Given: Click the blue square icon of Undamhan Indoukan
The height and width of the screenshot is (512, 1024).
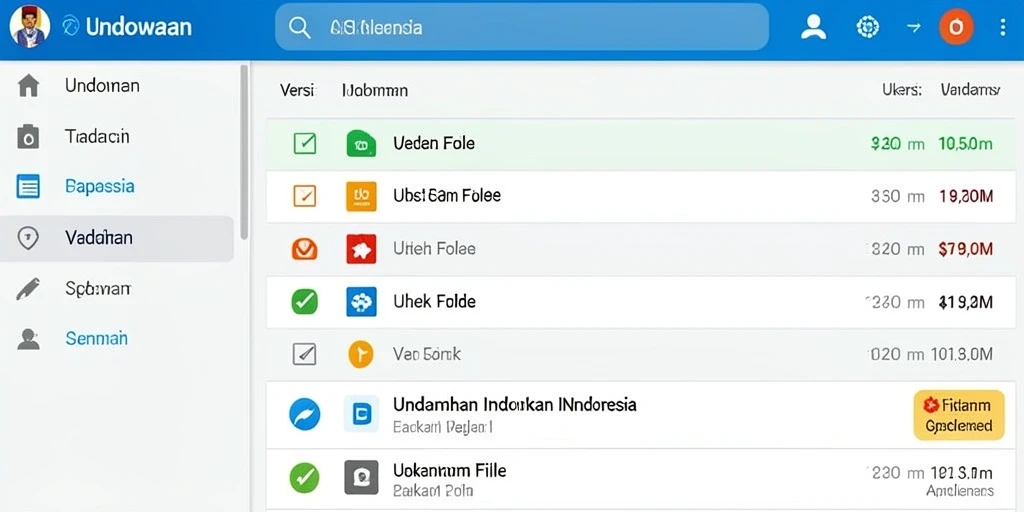Looking at the screenshot, I should point(361,414).
